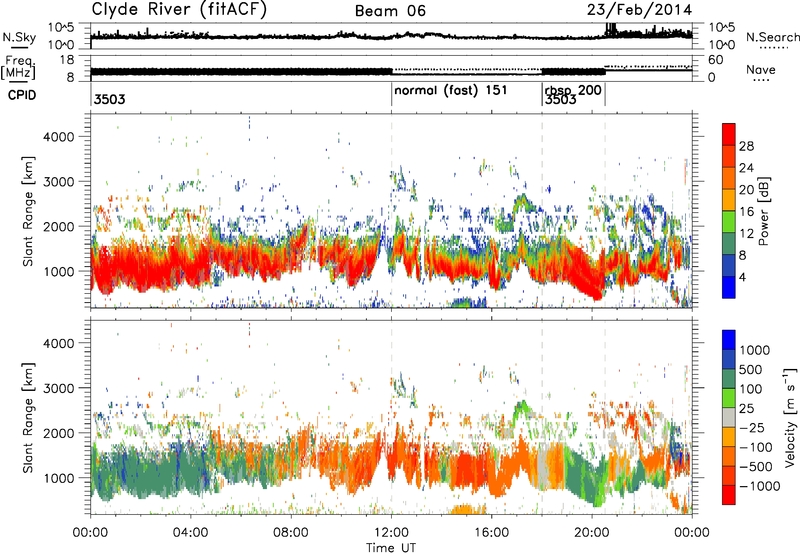Click the 'Time UT' axis label
Image resolution: width=800 pixels, height=554 pixels.
click(x=391, y=547)
